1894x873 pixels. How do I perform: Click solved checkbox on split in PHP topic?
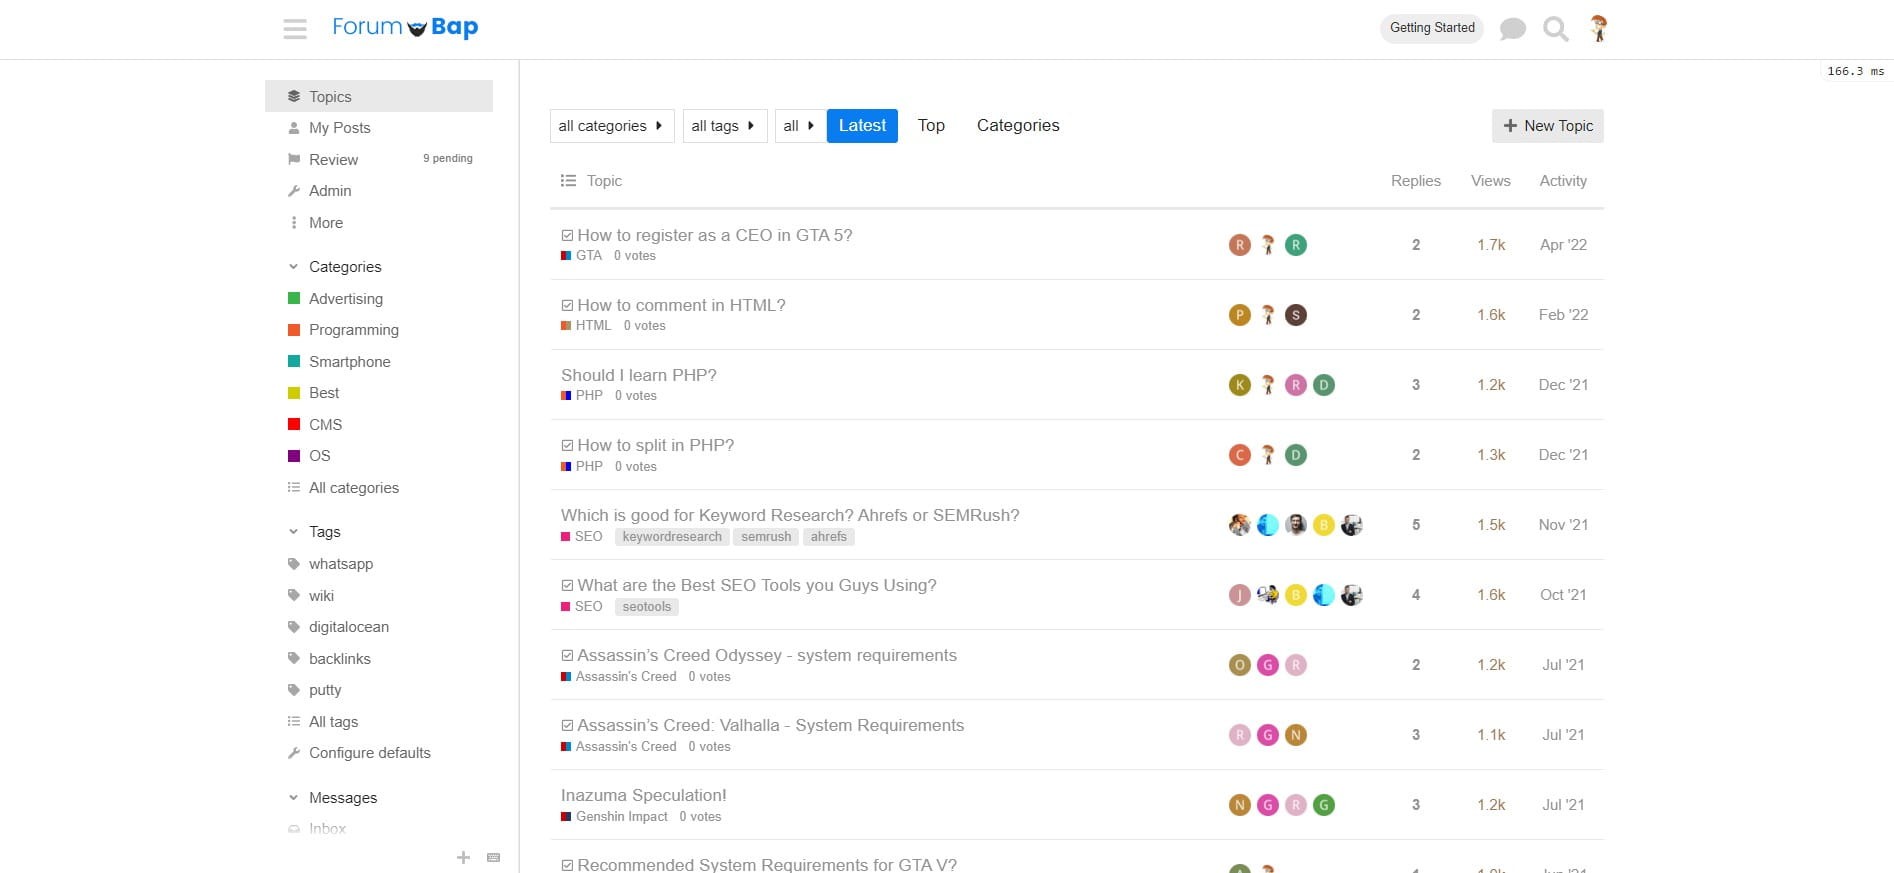567,446
